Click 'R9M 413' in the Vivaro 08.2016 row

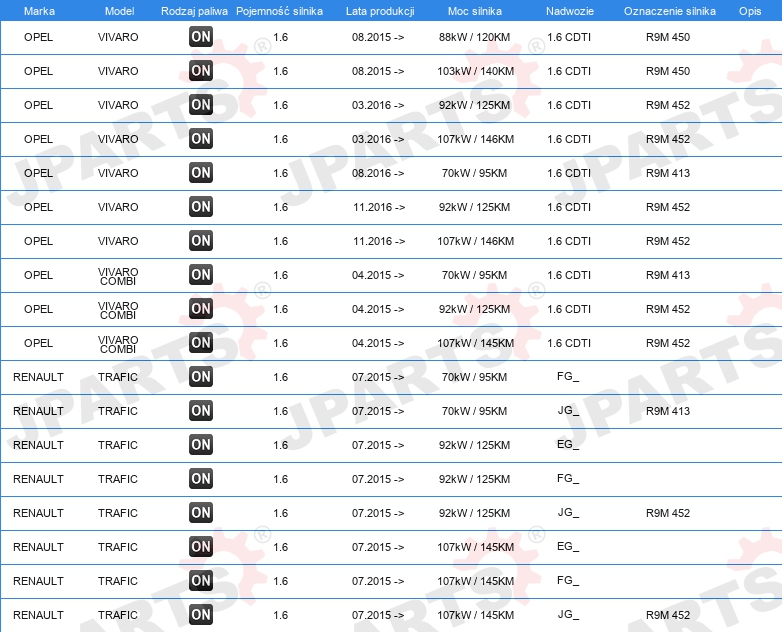click(668, 173)
